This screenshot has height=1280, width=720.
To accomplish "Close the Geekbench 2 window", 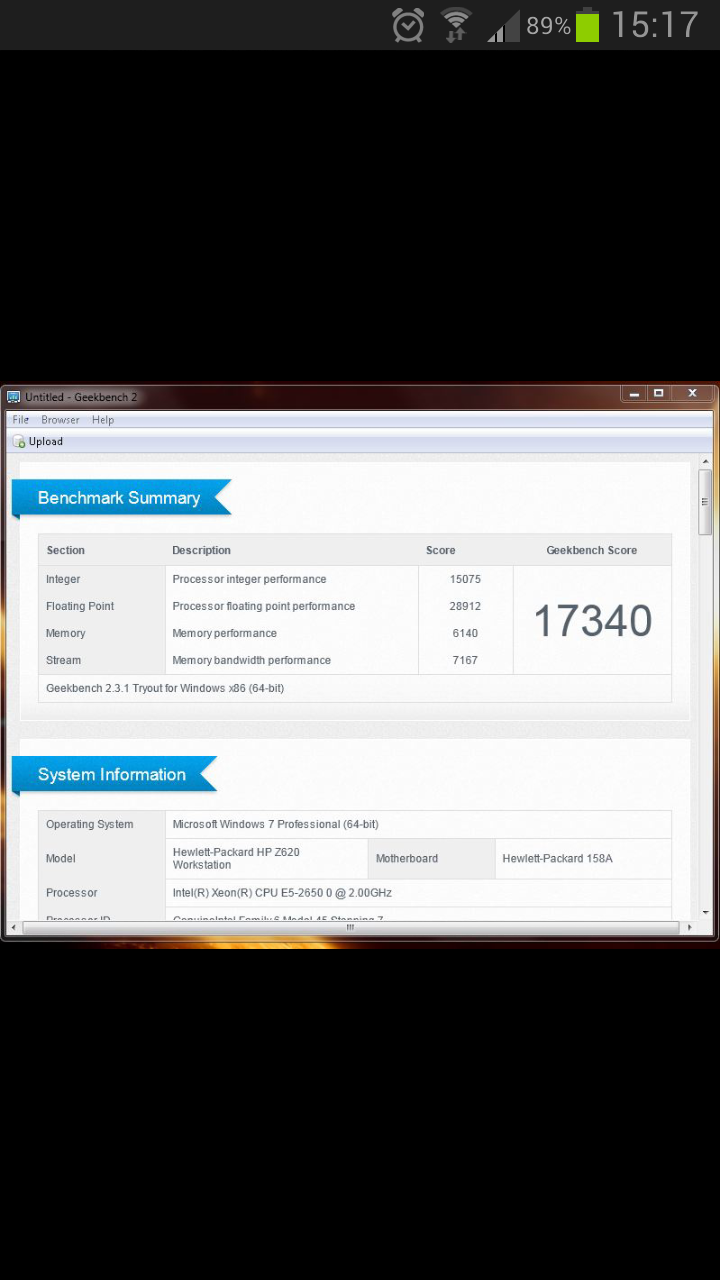I will tap(691, 394).
